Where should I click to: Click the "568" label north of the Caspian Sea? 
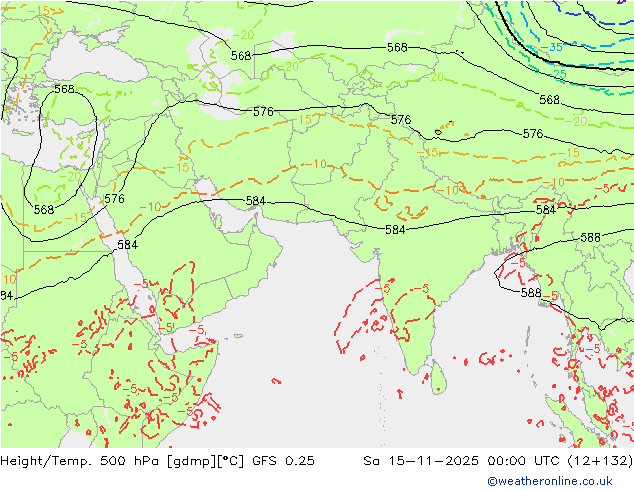(x=241, y=55)
